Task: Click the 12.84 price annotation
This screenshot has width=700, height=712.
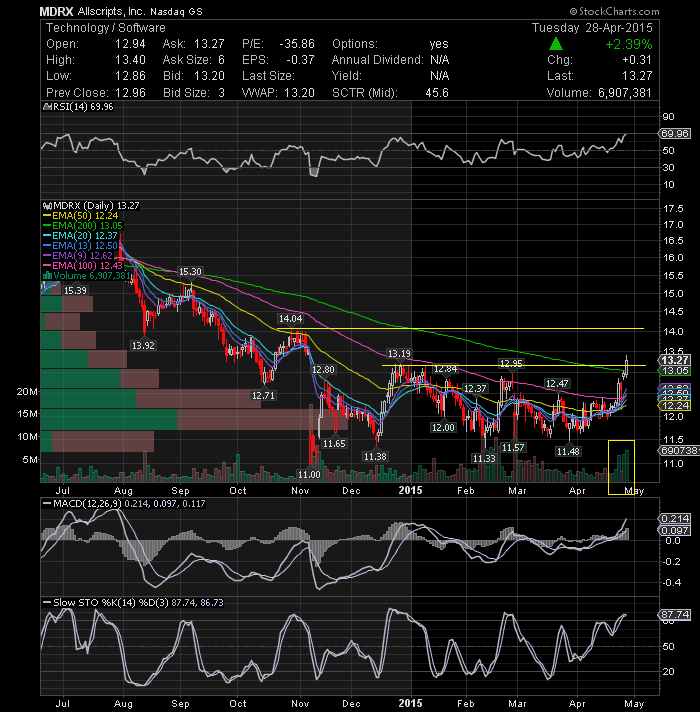Action: 445,369
